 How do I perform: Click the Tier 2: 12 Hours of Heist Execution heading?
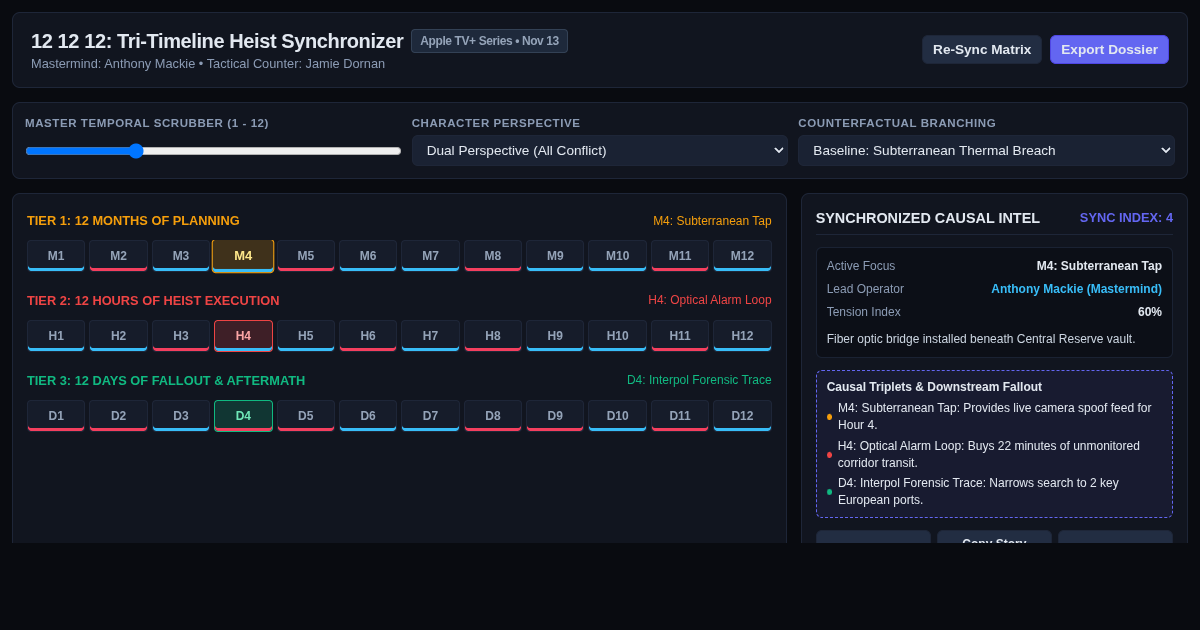click(x=153, y=301)
